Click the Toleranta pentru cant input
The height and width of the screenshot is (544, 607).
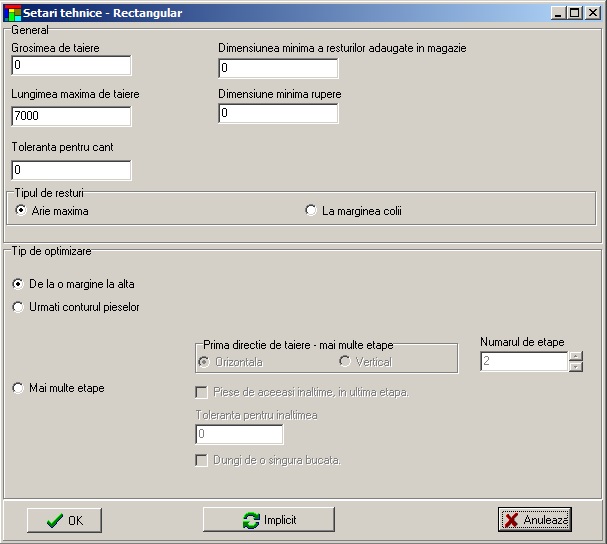click(x=71, y=170)
